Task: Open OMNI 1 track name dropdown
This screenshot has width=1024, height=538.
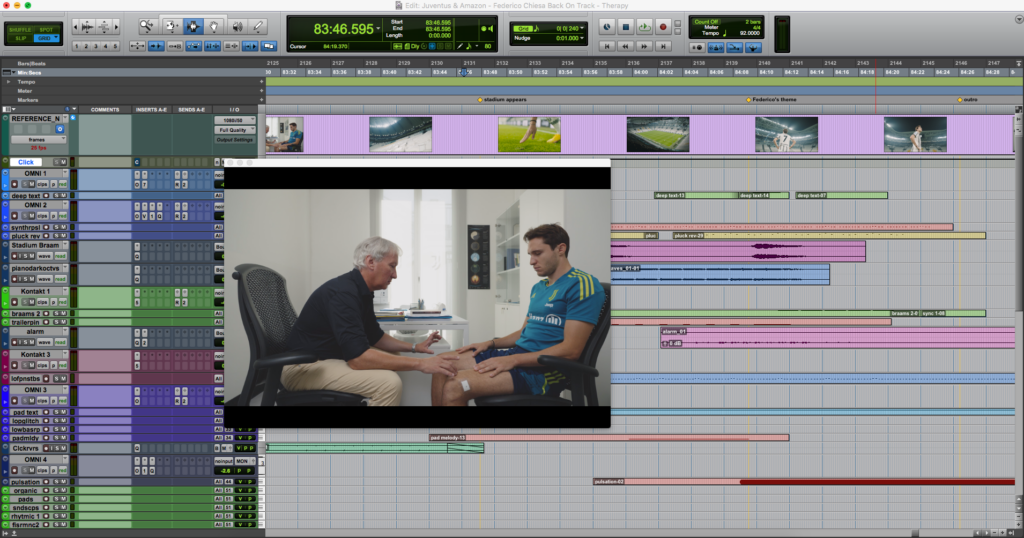Action: (x=65, y=174)
